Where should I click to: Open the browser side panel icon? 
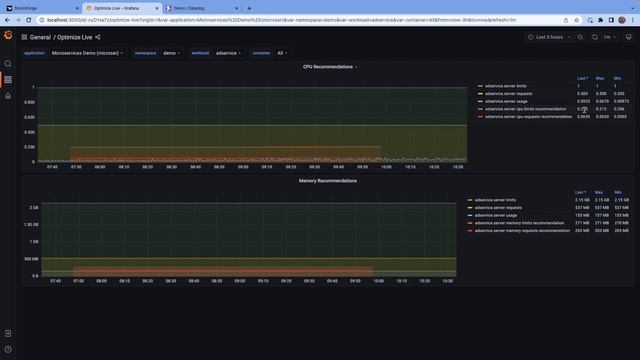click(x=611, y=20)
